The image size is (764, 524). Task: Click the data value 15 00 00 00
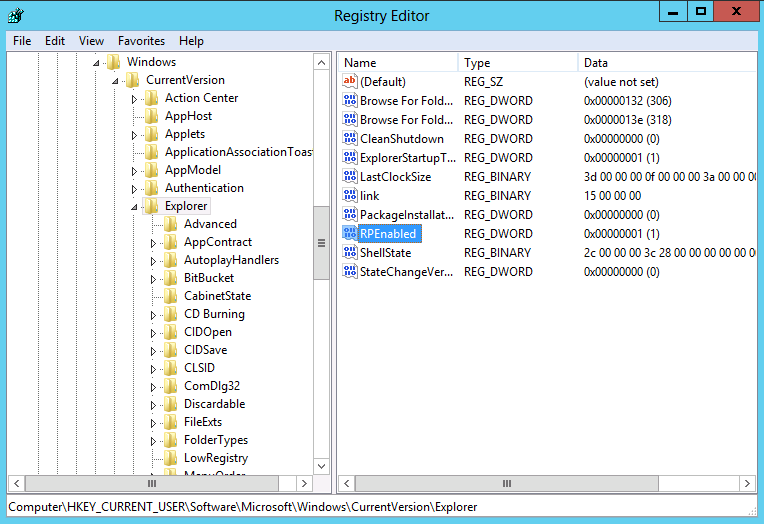612,196
